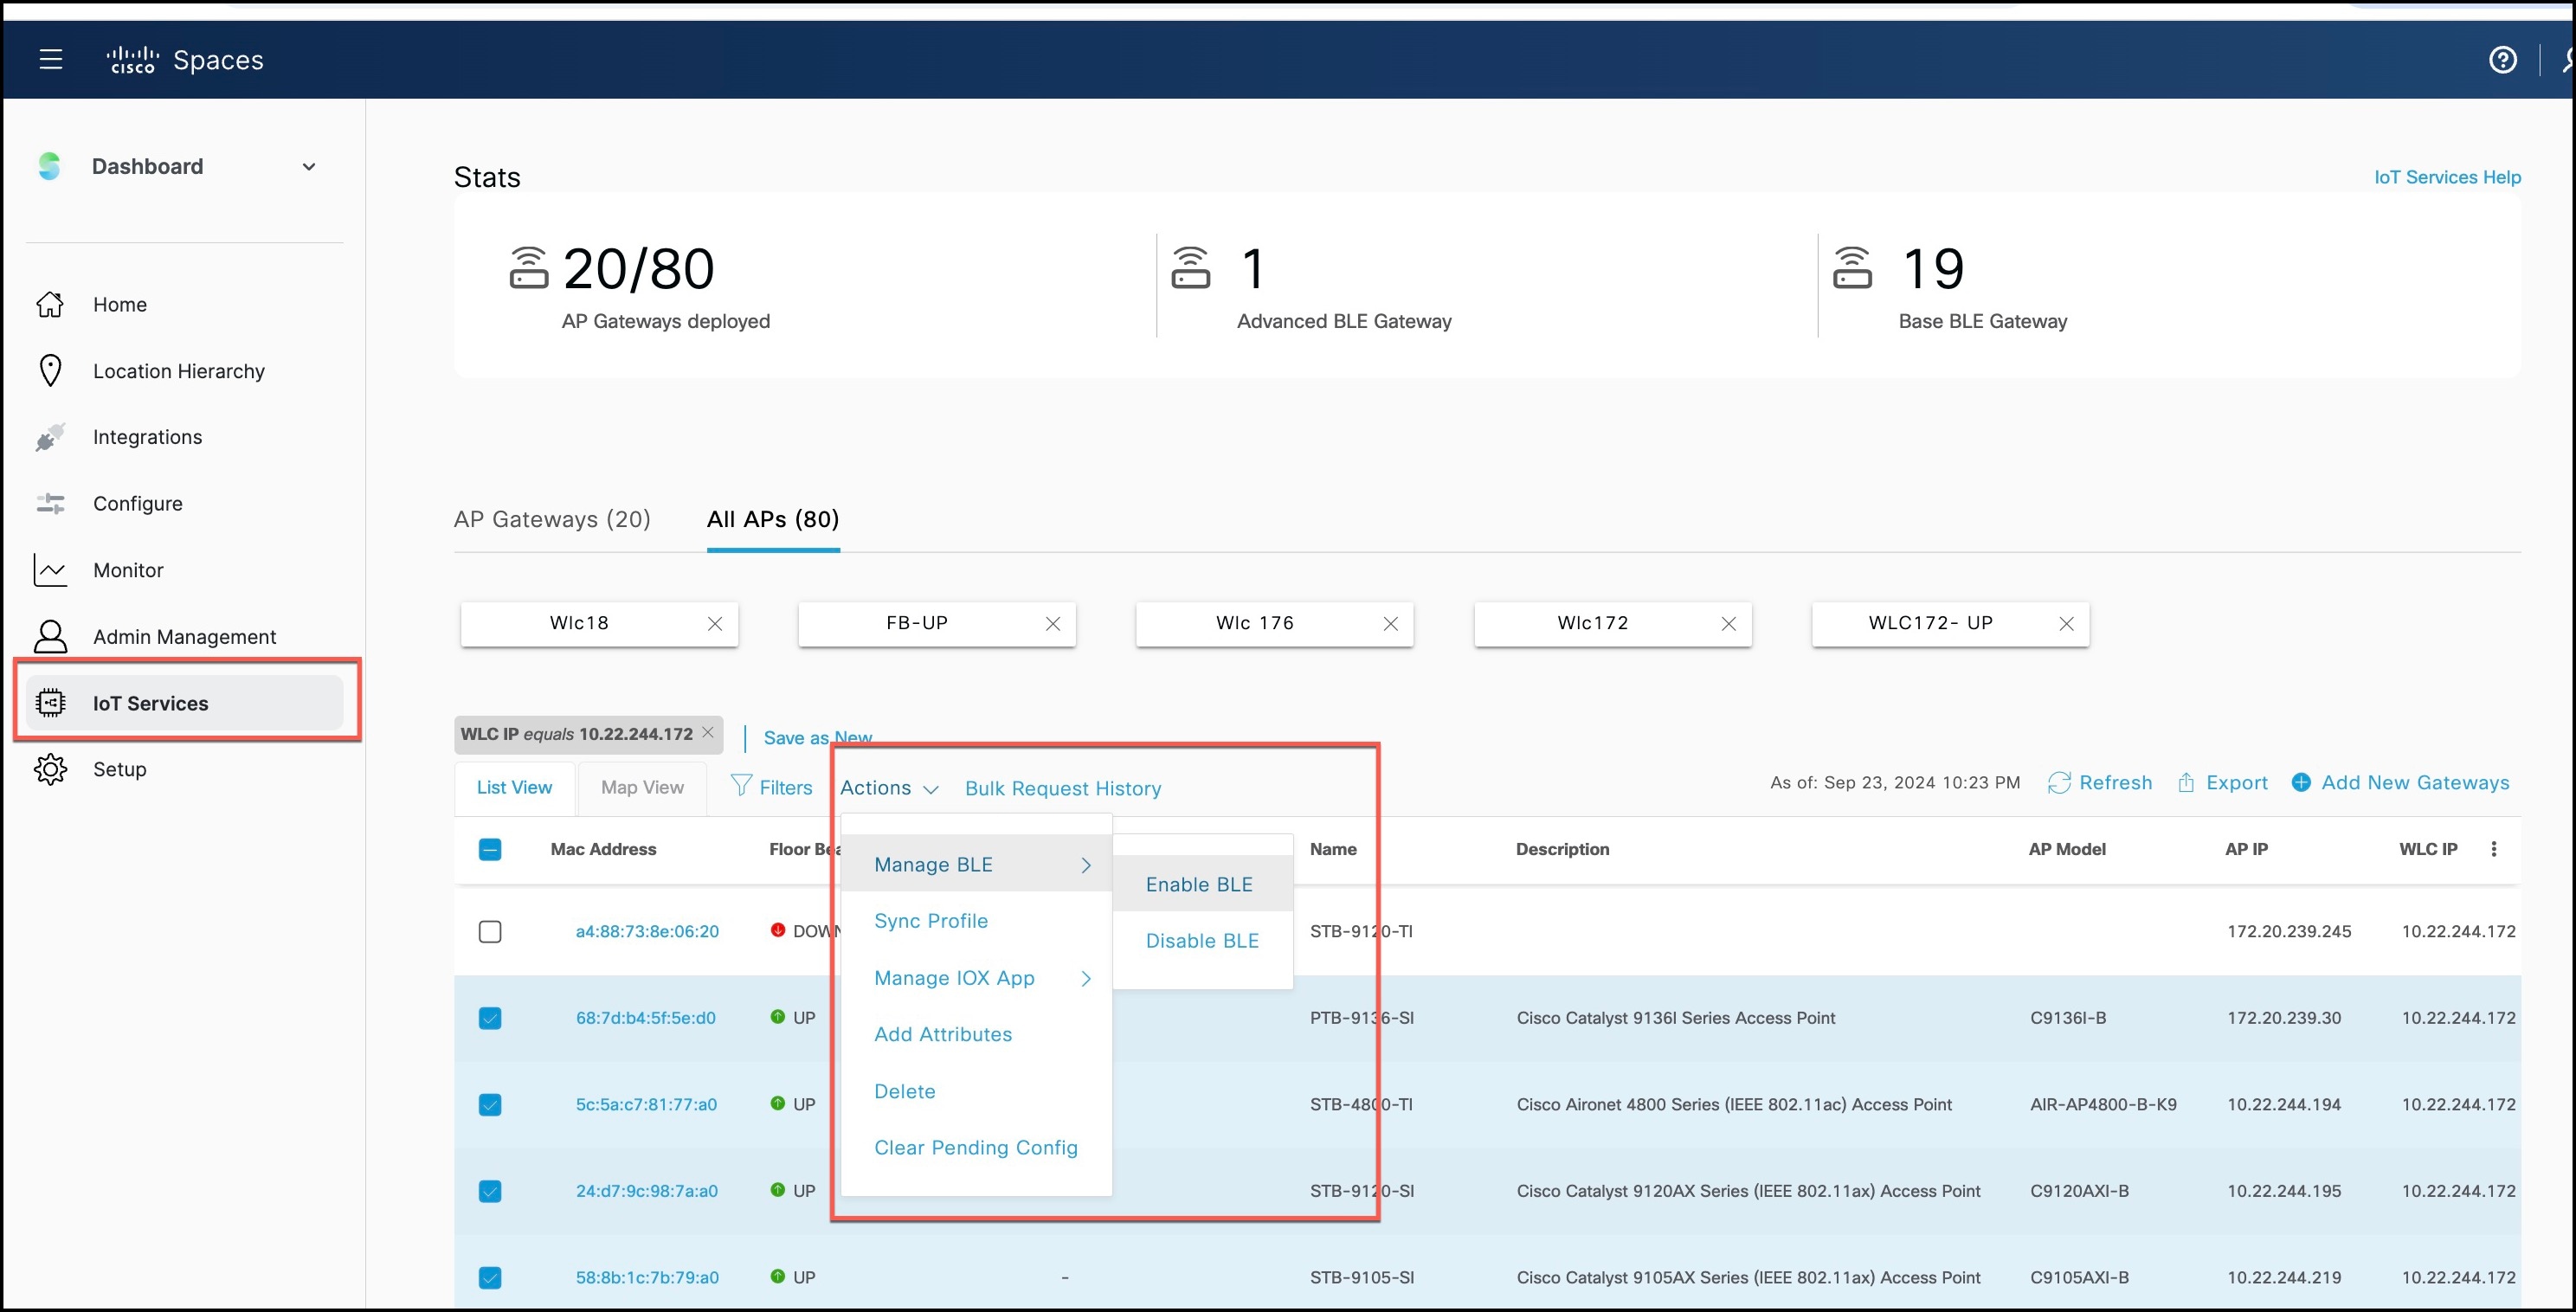Viewport: 2576px width, 1312px height.
Task: Open MAC address 58:8b:1c:7b:79:a0 link
Action: [646, 1278]
